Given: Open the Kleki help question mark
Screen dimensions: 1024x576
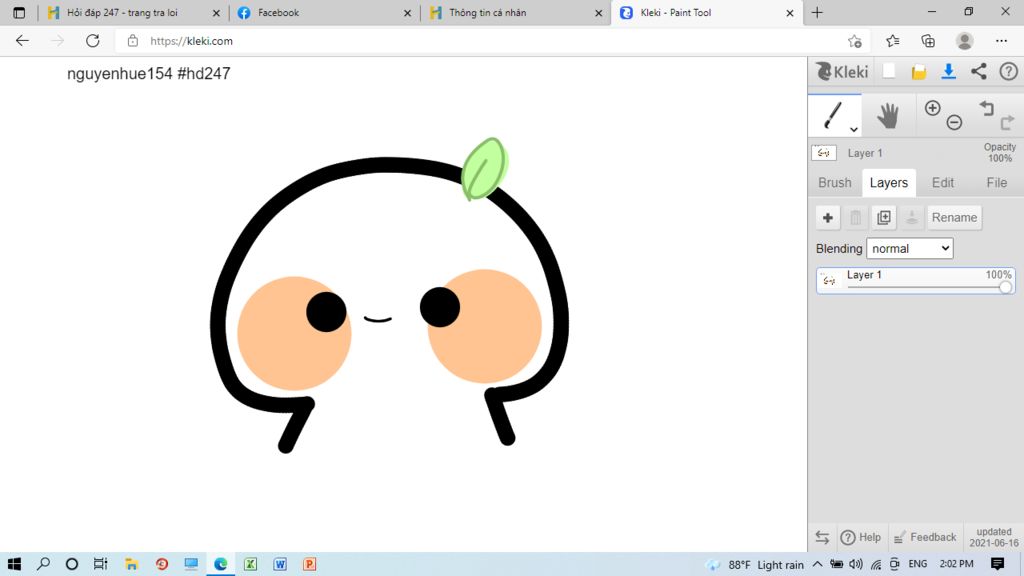Looking at the screenshot, I should [1008, 71].
